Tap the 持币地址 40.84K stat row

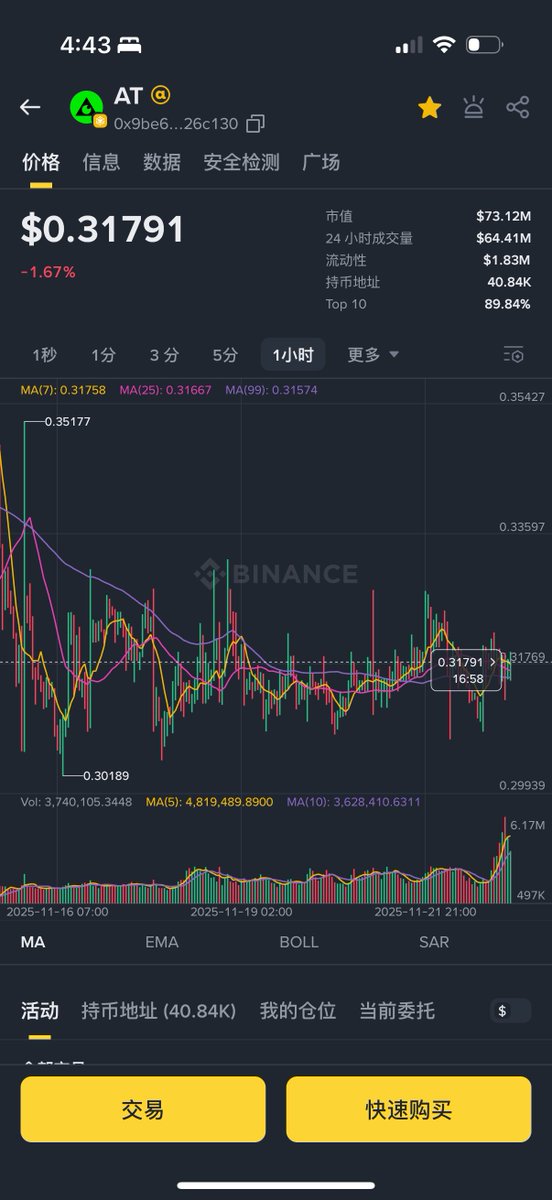click(428, 282)
